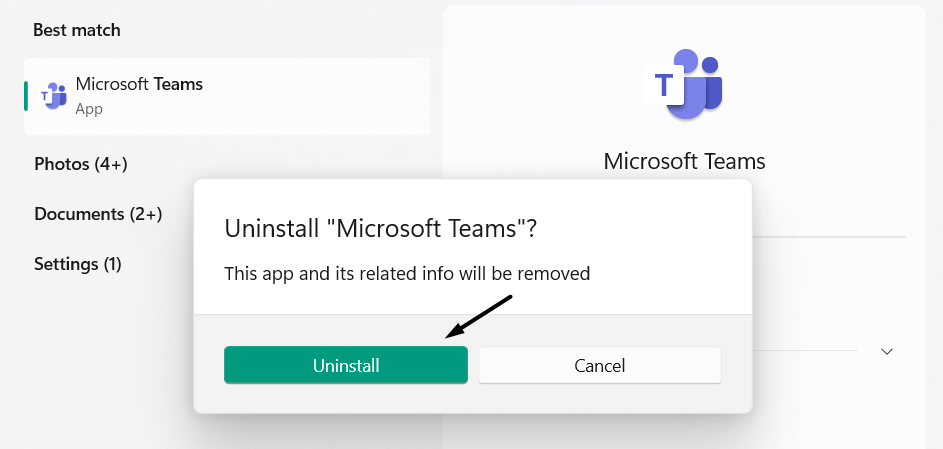Click the "Best match" heading
Image resolution: width=943 pixels, height=449 pixels.
(77, 30)
